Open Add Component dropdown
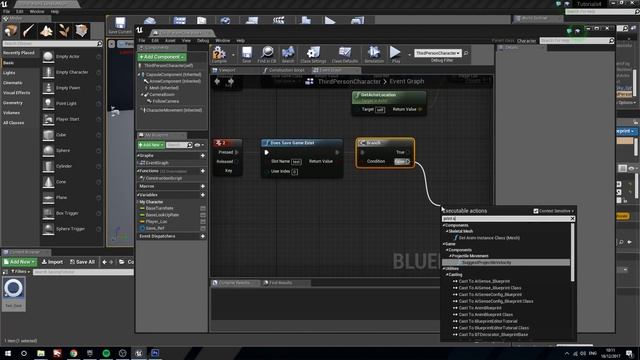The width and height of the screenshot is (640, 360). 162,57
